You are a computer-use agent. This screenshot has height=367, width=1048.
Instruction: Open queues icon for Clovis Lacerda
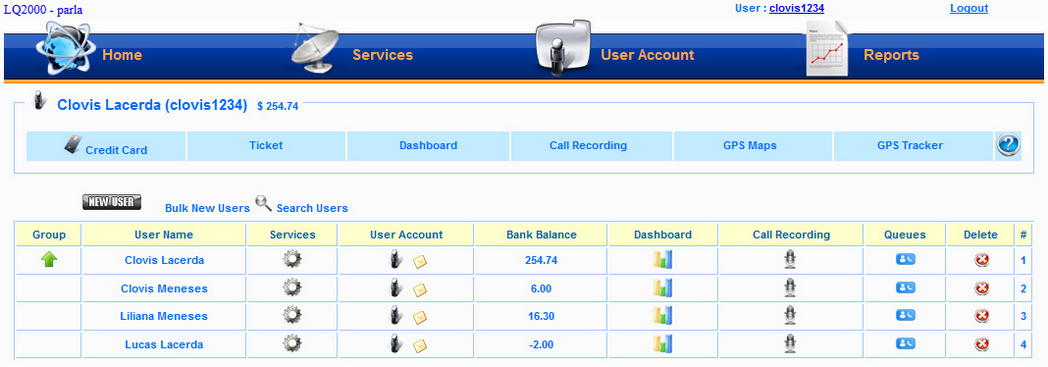coord(906,259)
